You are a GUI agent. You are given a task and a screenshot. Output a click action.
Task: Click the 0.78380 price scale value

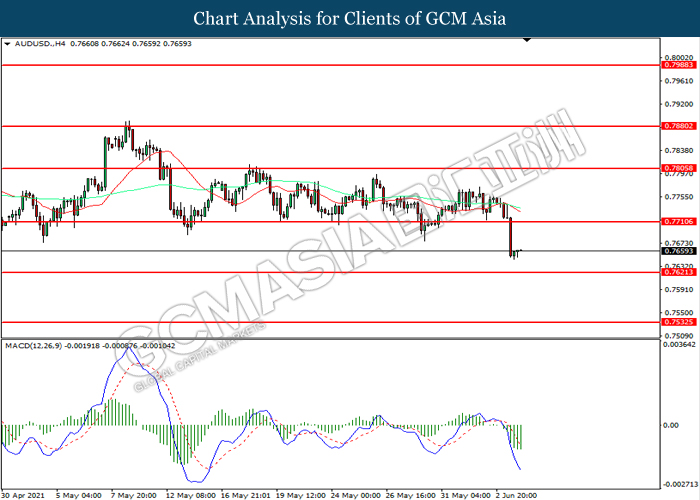click(x=679, y=150)
